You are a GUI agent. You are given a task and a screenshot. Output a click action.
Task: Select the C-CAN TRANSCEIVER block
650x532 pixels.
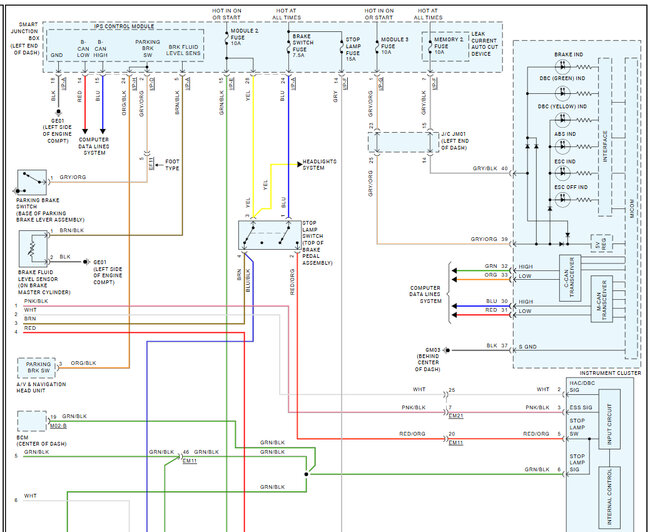point(570,277)
